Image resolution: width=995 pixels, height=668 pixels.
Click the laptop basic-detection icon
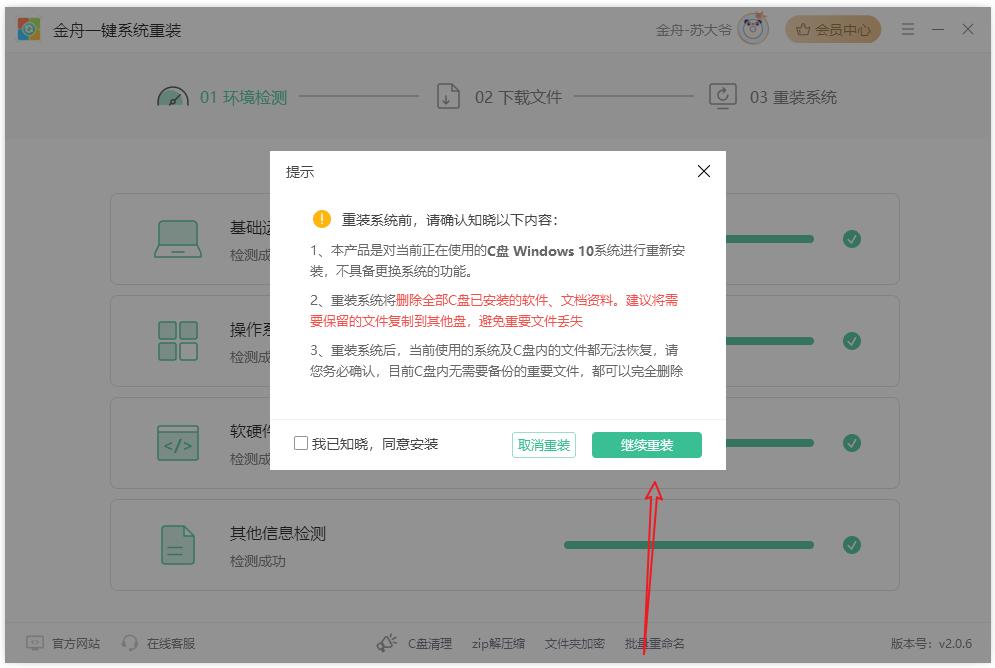(x=178, y=239)
